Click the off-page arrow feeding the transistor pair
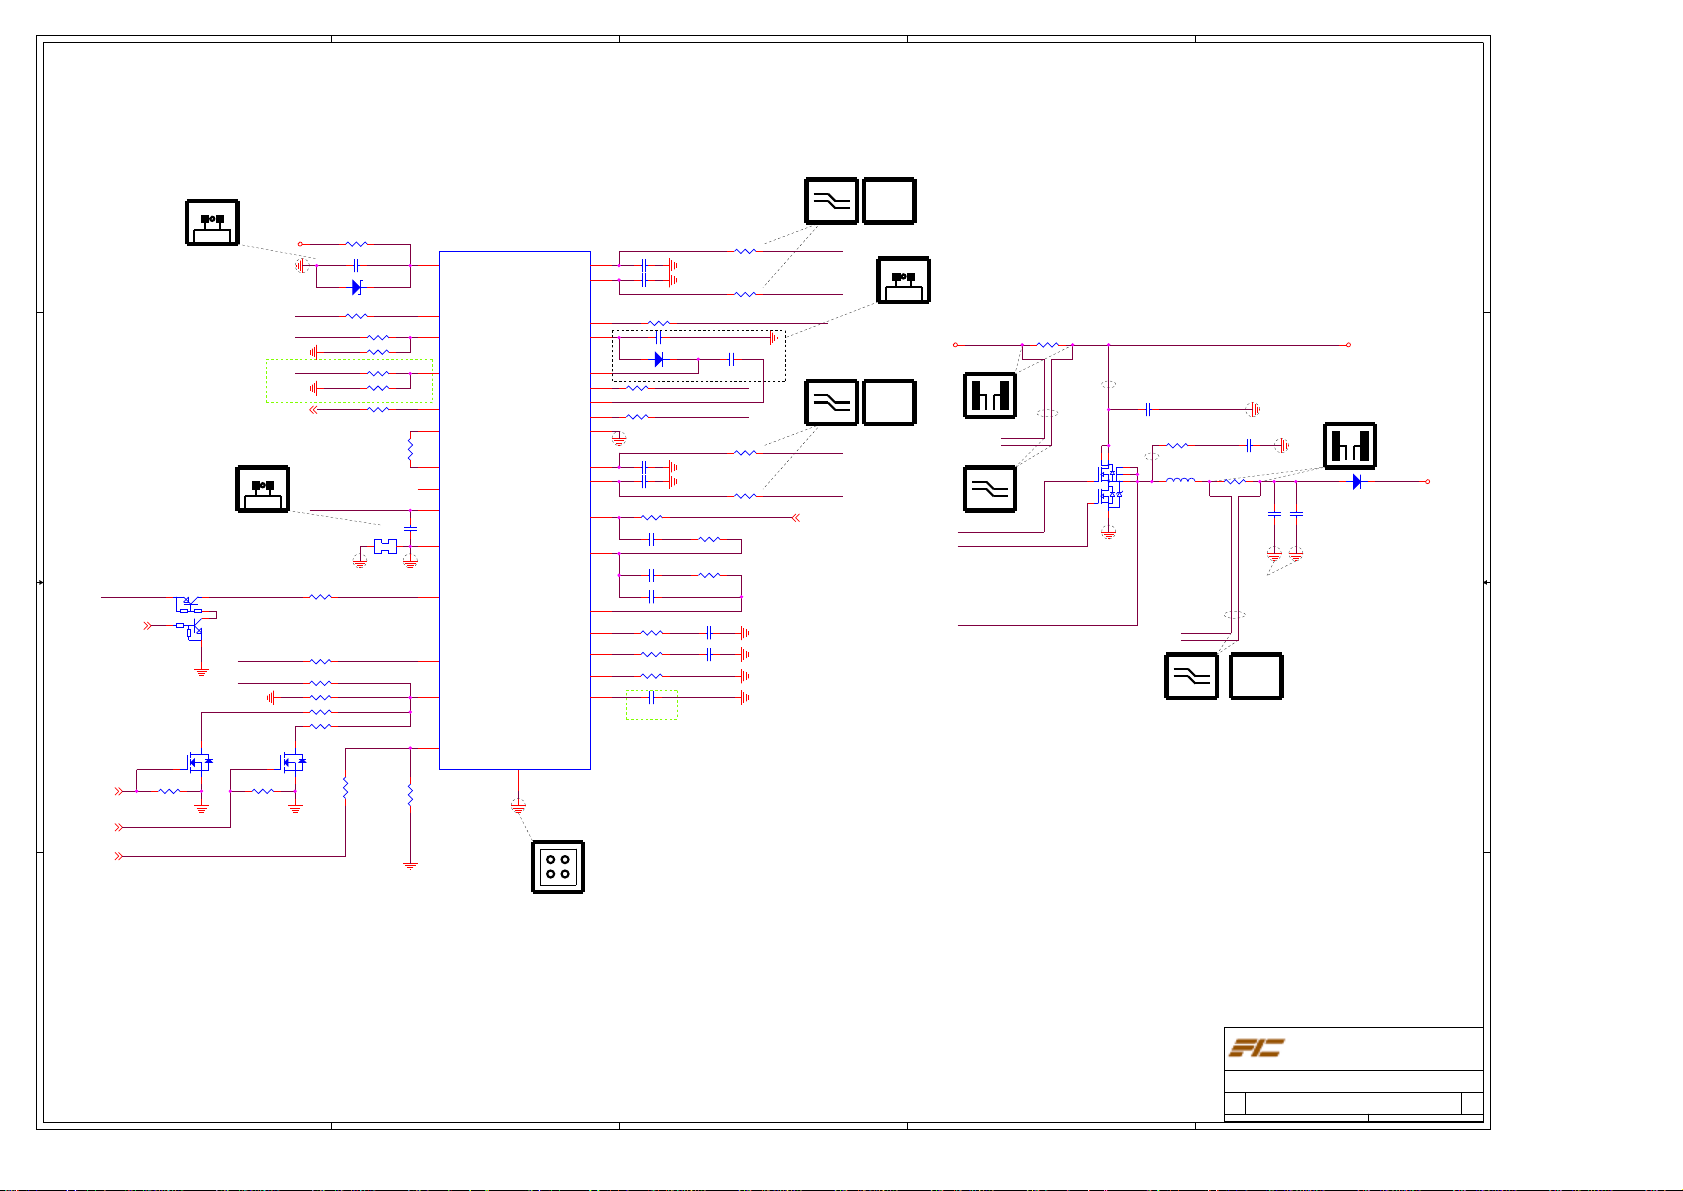1683x1191 pixels. pyautogui.click(x=148, y=625)
